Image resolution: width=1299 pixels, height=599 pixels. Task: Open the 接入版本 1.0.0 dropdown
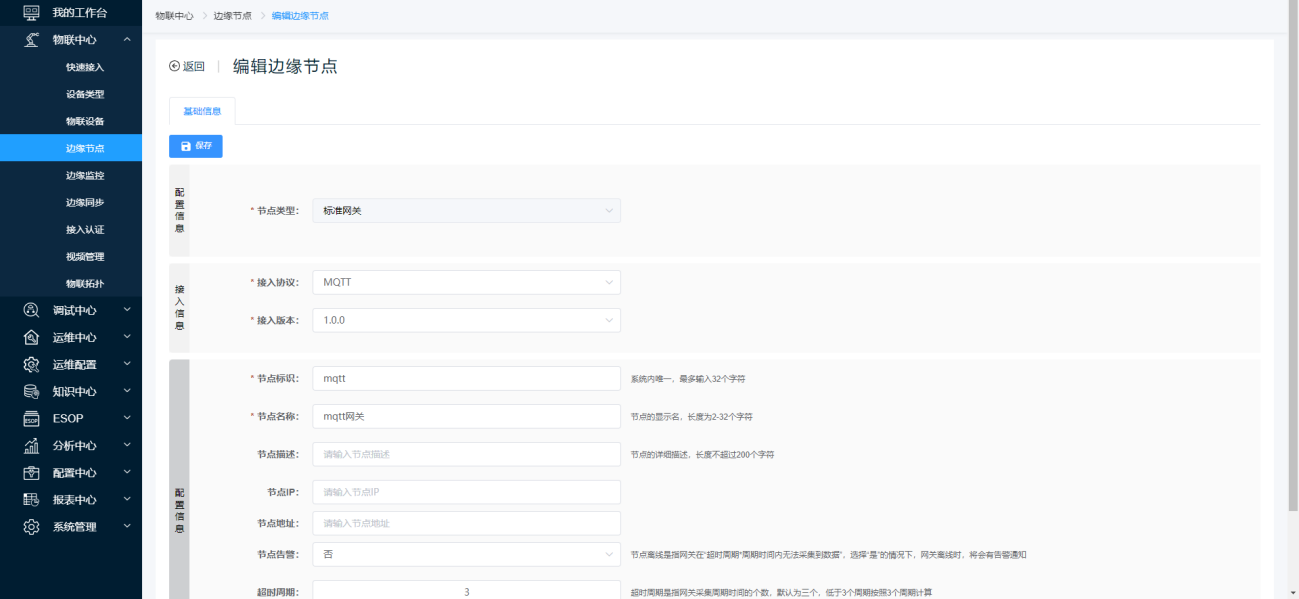coord(466,320)
